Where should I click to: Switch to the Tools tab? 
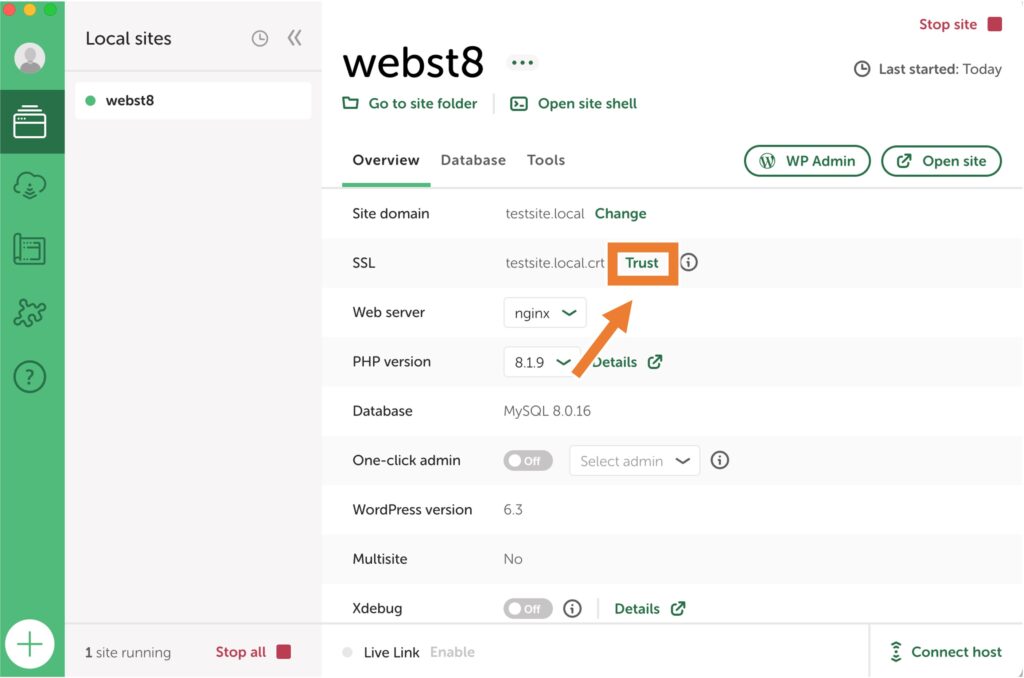[546, 160]
